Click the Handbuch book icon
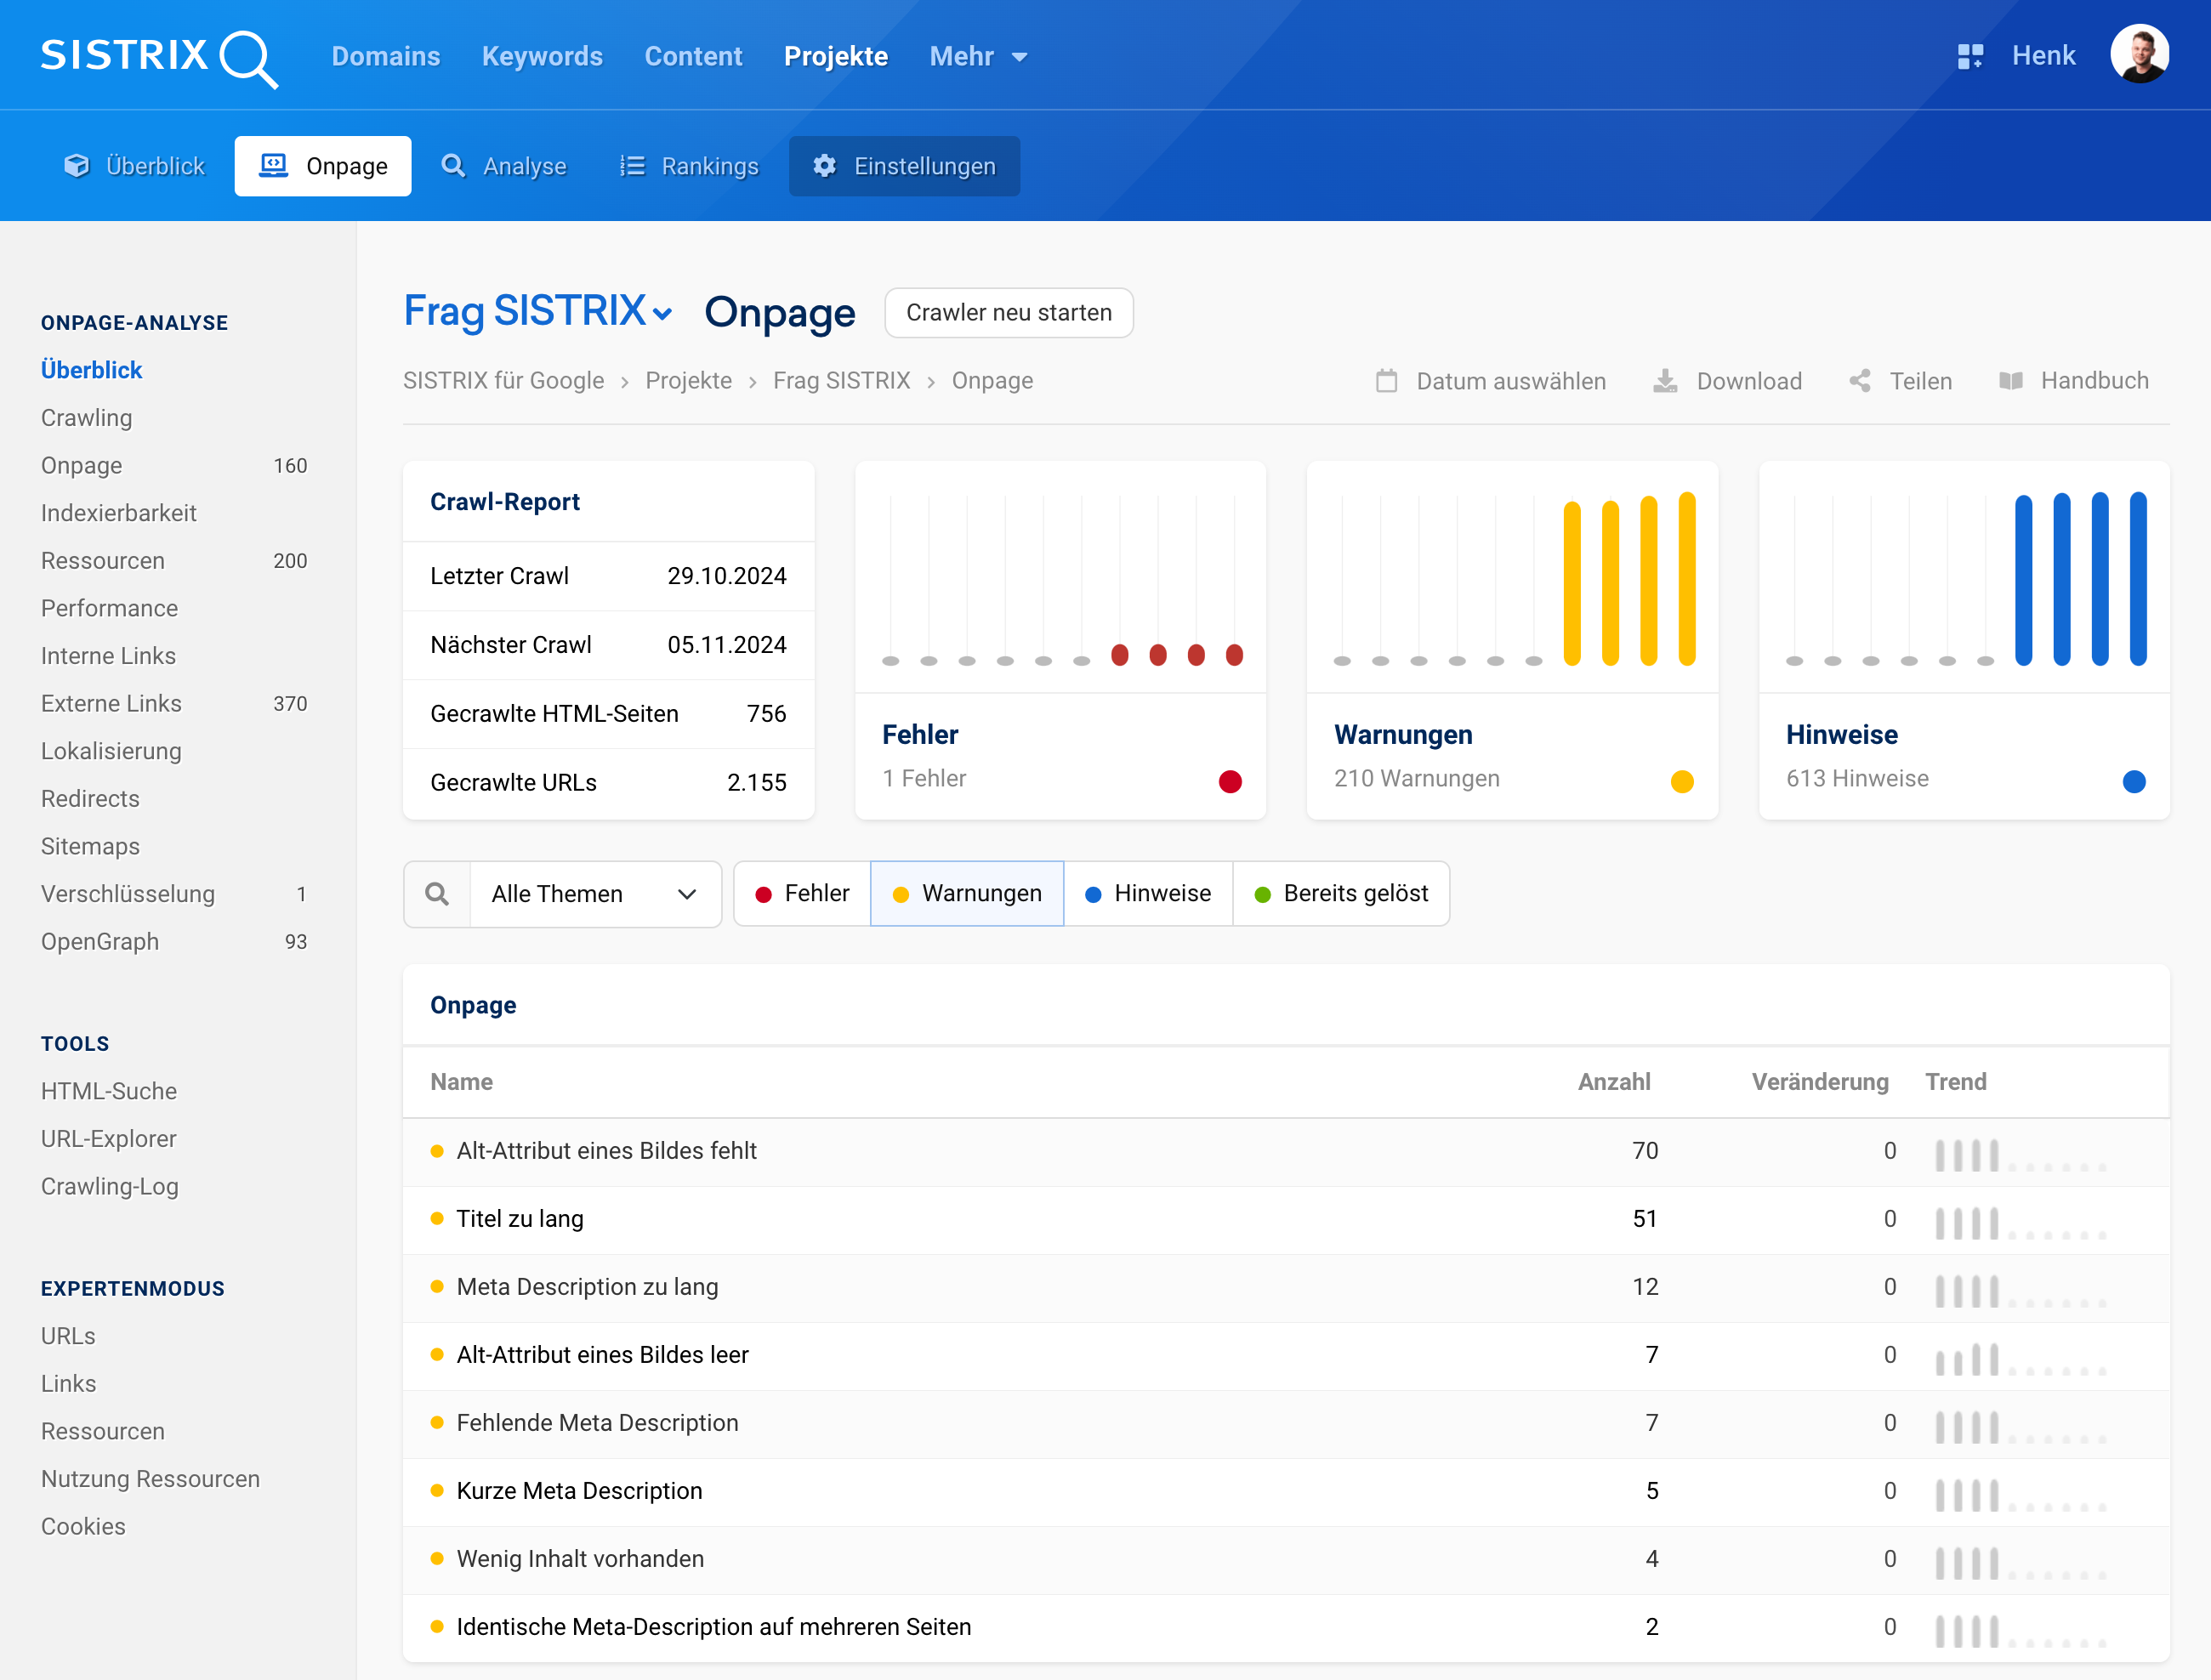 (2011, 381)
